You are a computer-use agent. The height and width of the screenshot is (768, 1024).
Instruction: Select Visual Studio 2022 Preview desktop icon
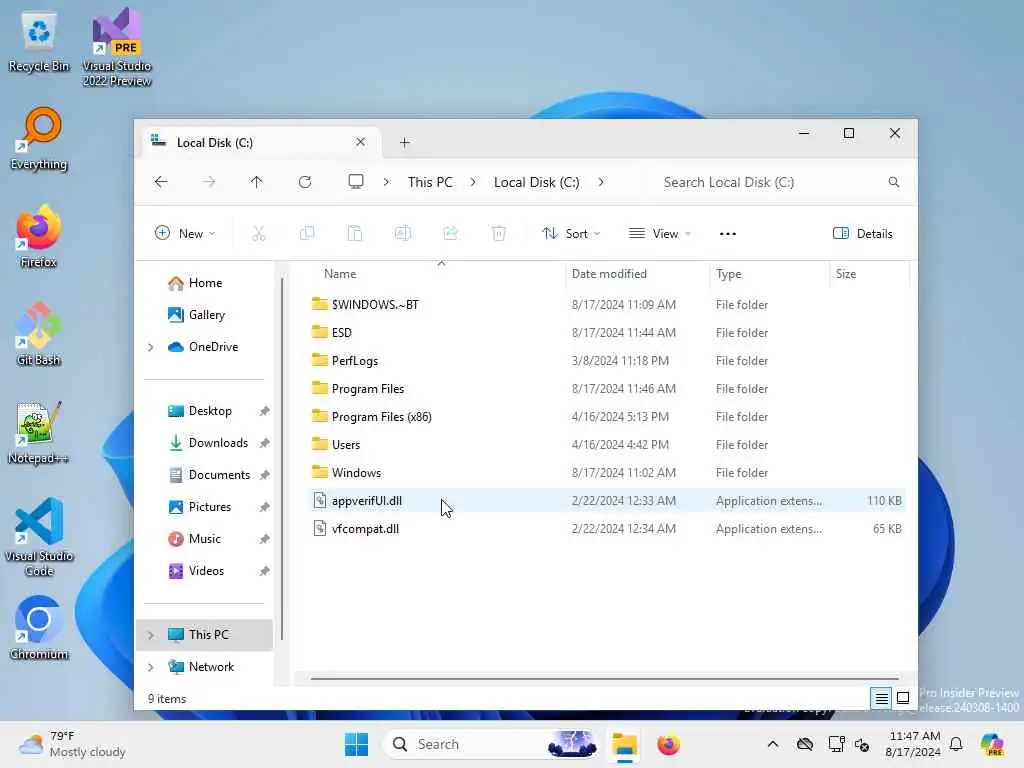[117, 47]
